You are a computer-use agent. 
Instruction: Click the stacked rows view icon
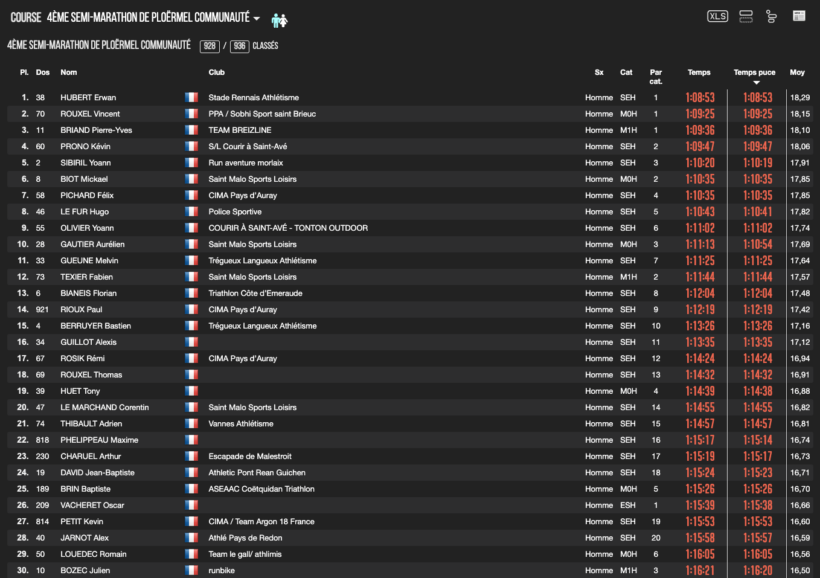[x=745, y=16]
